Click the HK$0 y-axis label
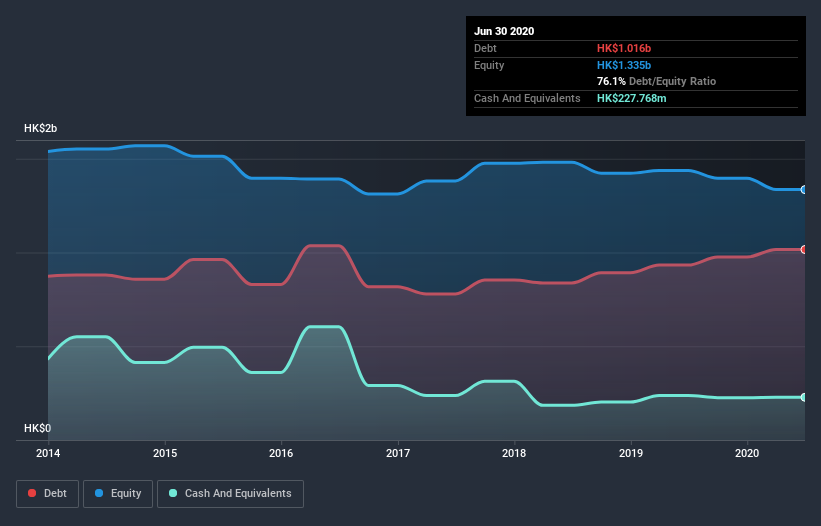Screen dimensions: 821x526 [x=38, y=428]
